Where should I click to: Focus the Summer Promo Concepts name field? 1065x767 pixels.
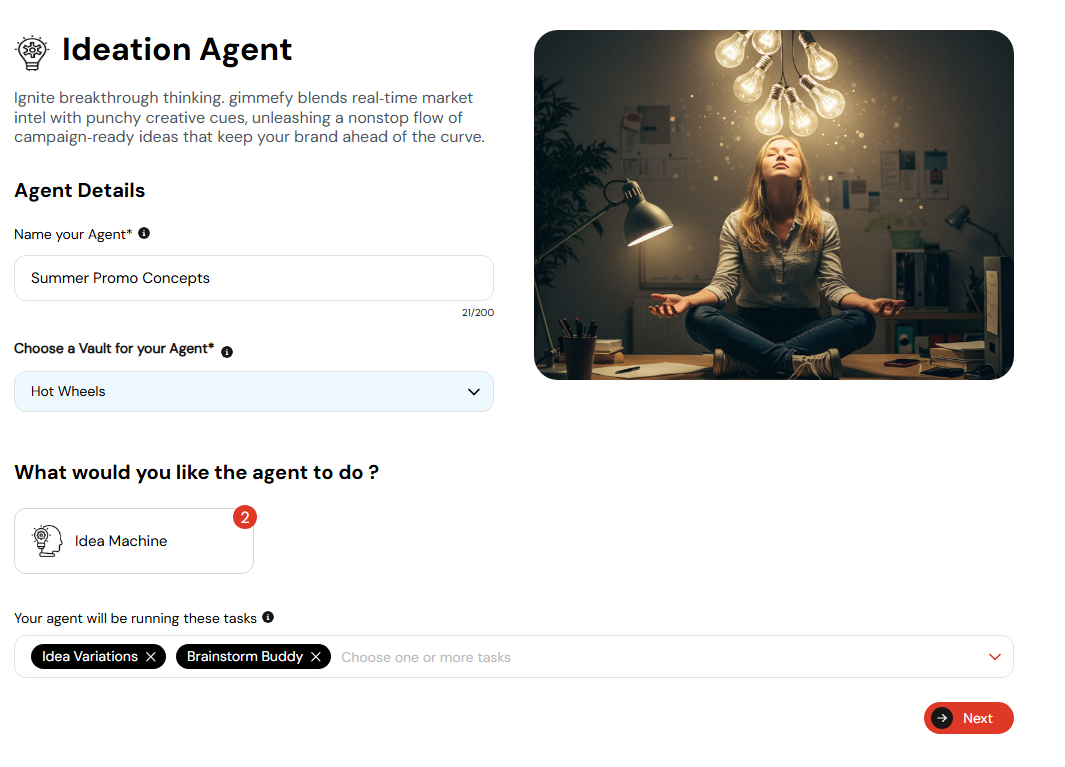pyautogui.click(x=254, y=278)
